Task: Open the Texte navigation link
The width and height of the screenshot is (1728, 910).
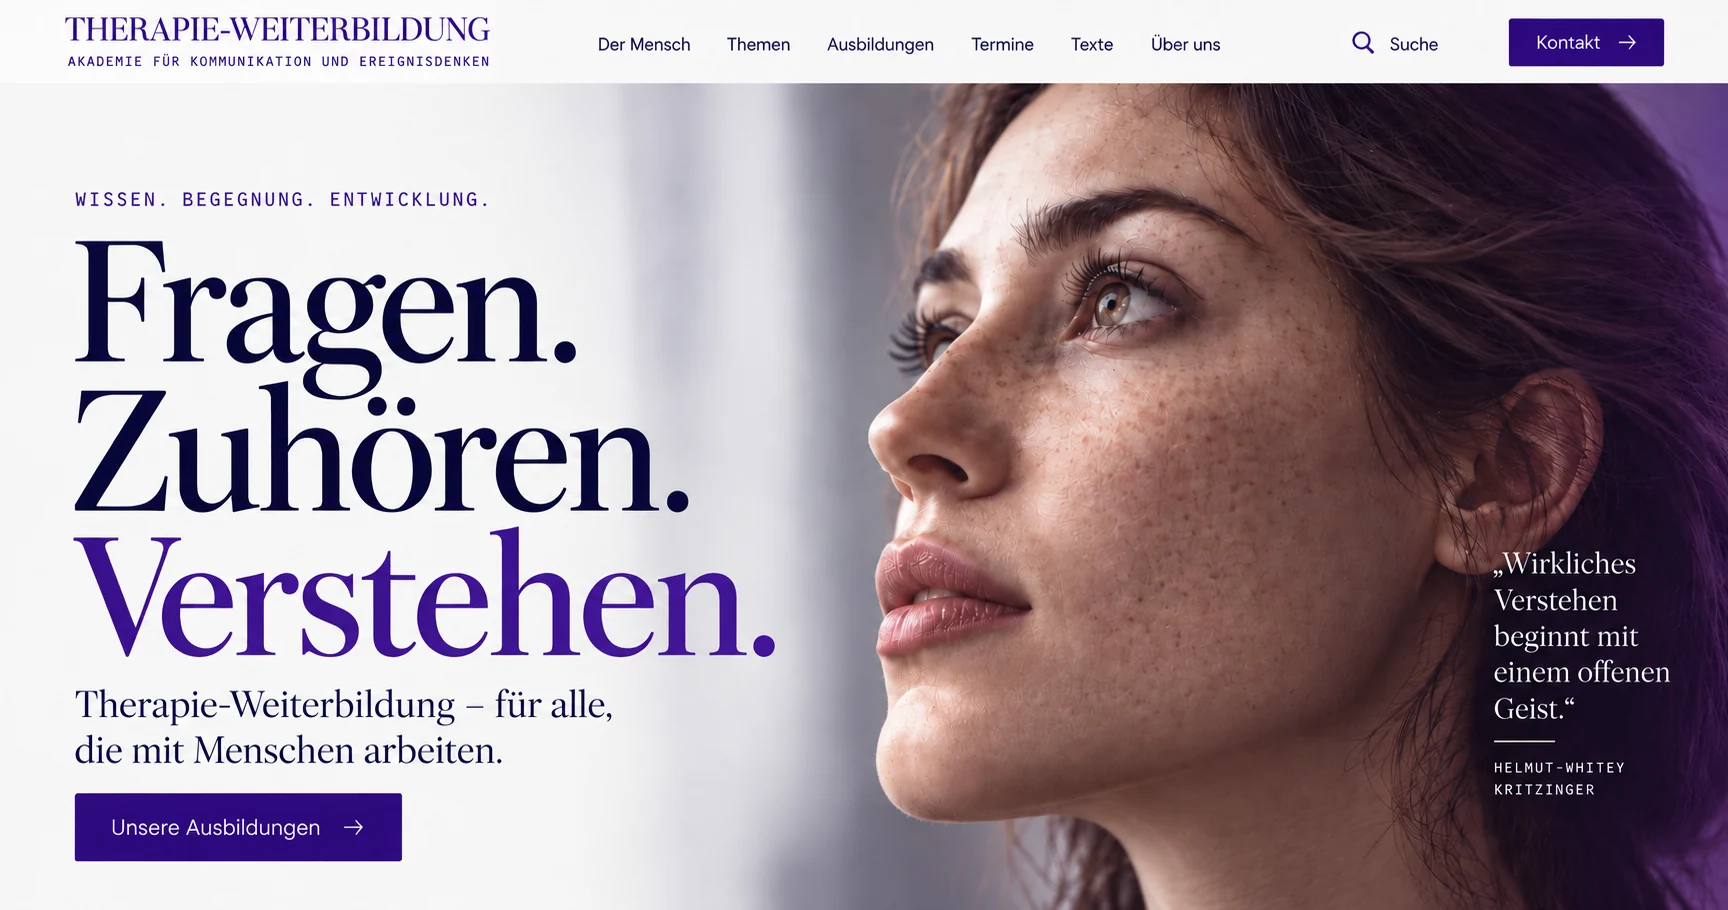Action: click(x=1092, y=44)
